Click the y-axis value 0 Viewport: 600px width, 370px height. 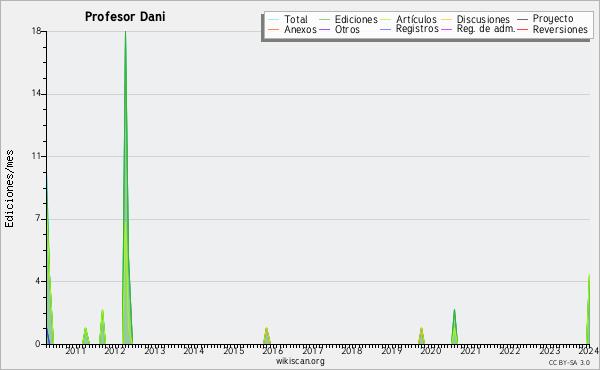click(x=38, y=344)
